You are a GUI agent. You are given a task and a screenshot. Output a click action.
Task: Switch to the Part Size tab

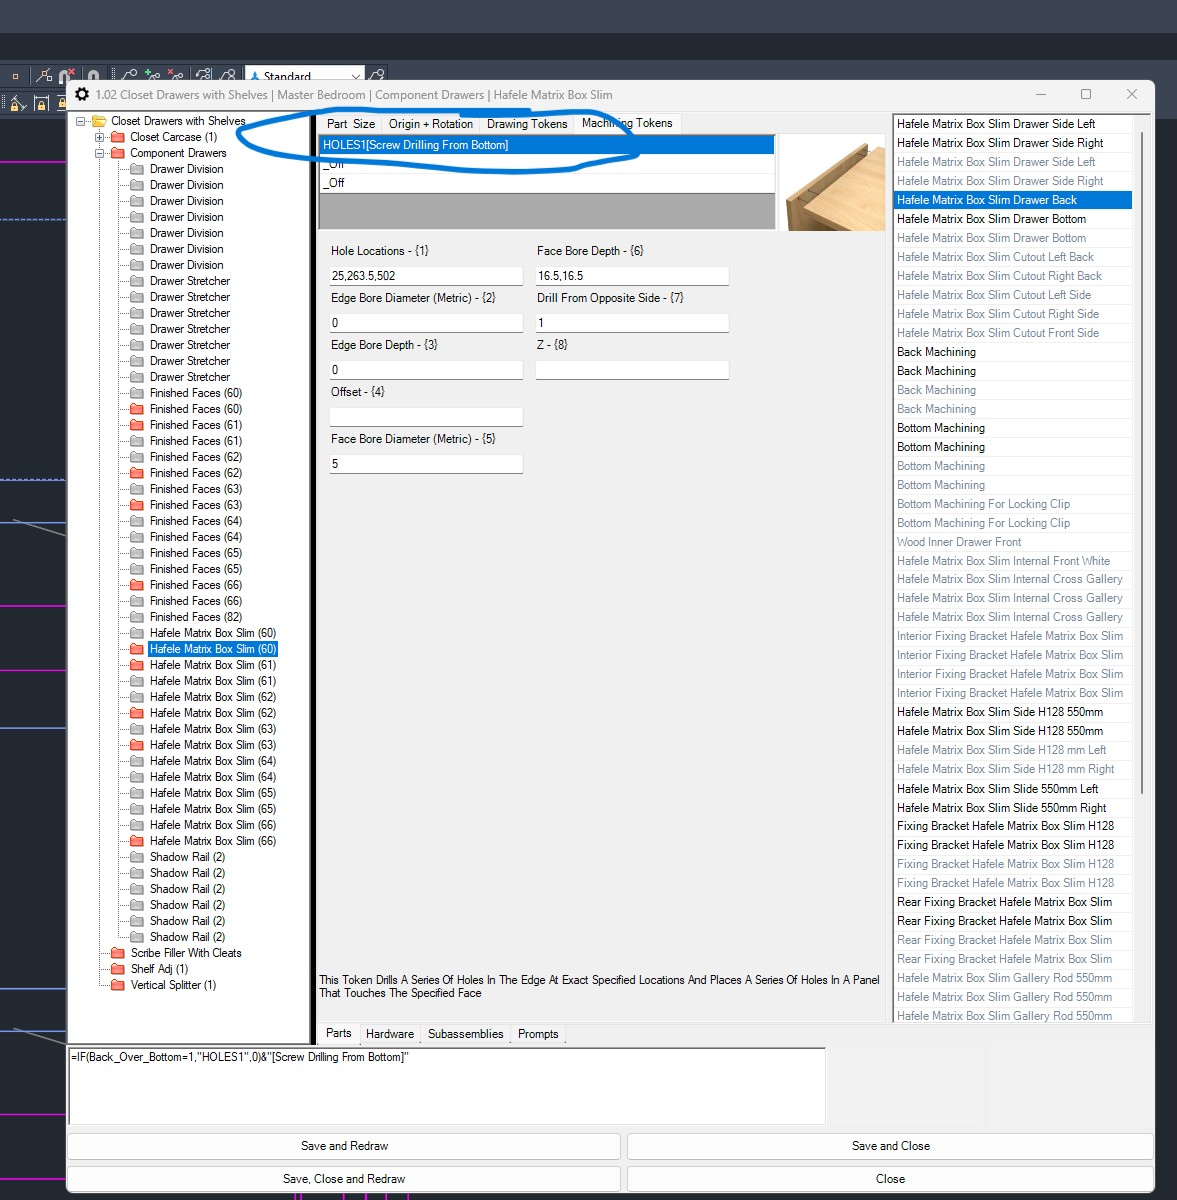pos(351,124)
